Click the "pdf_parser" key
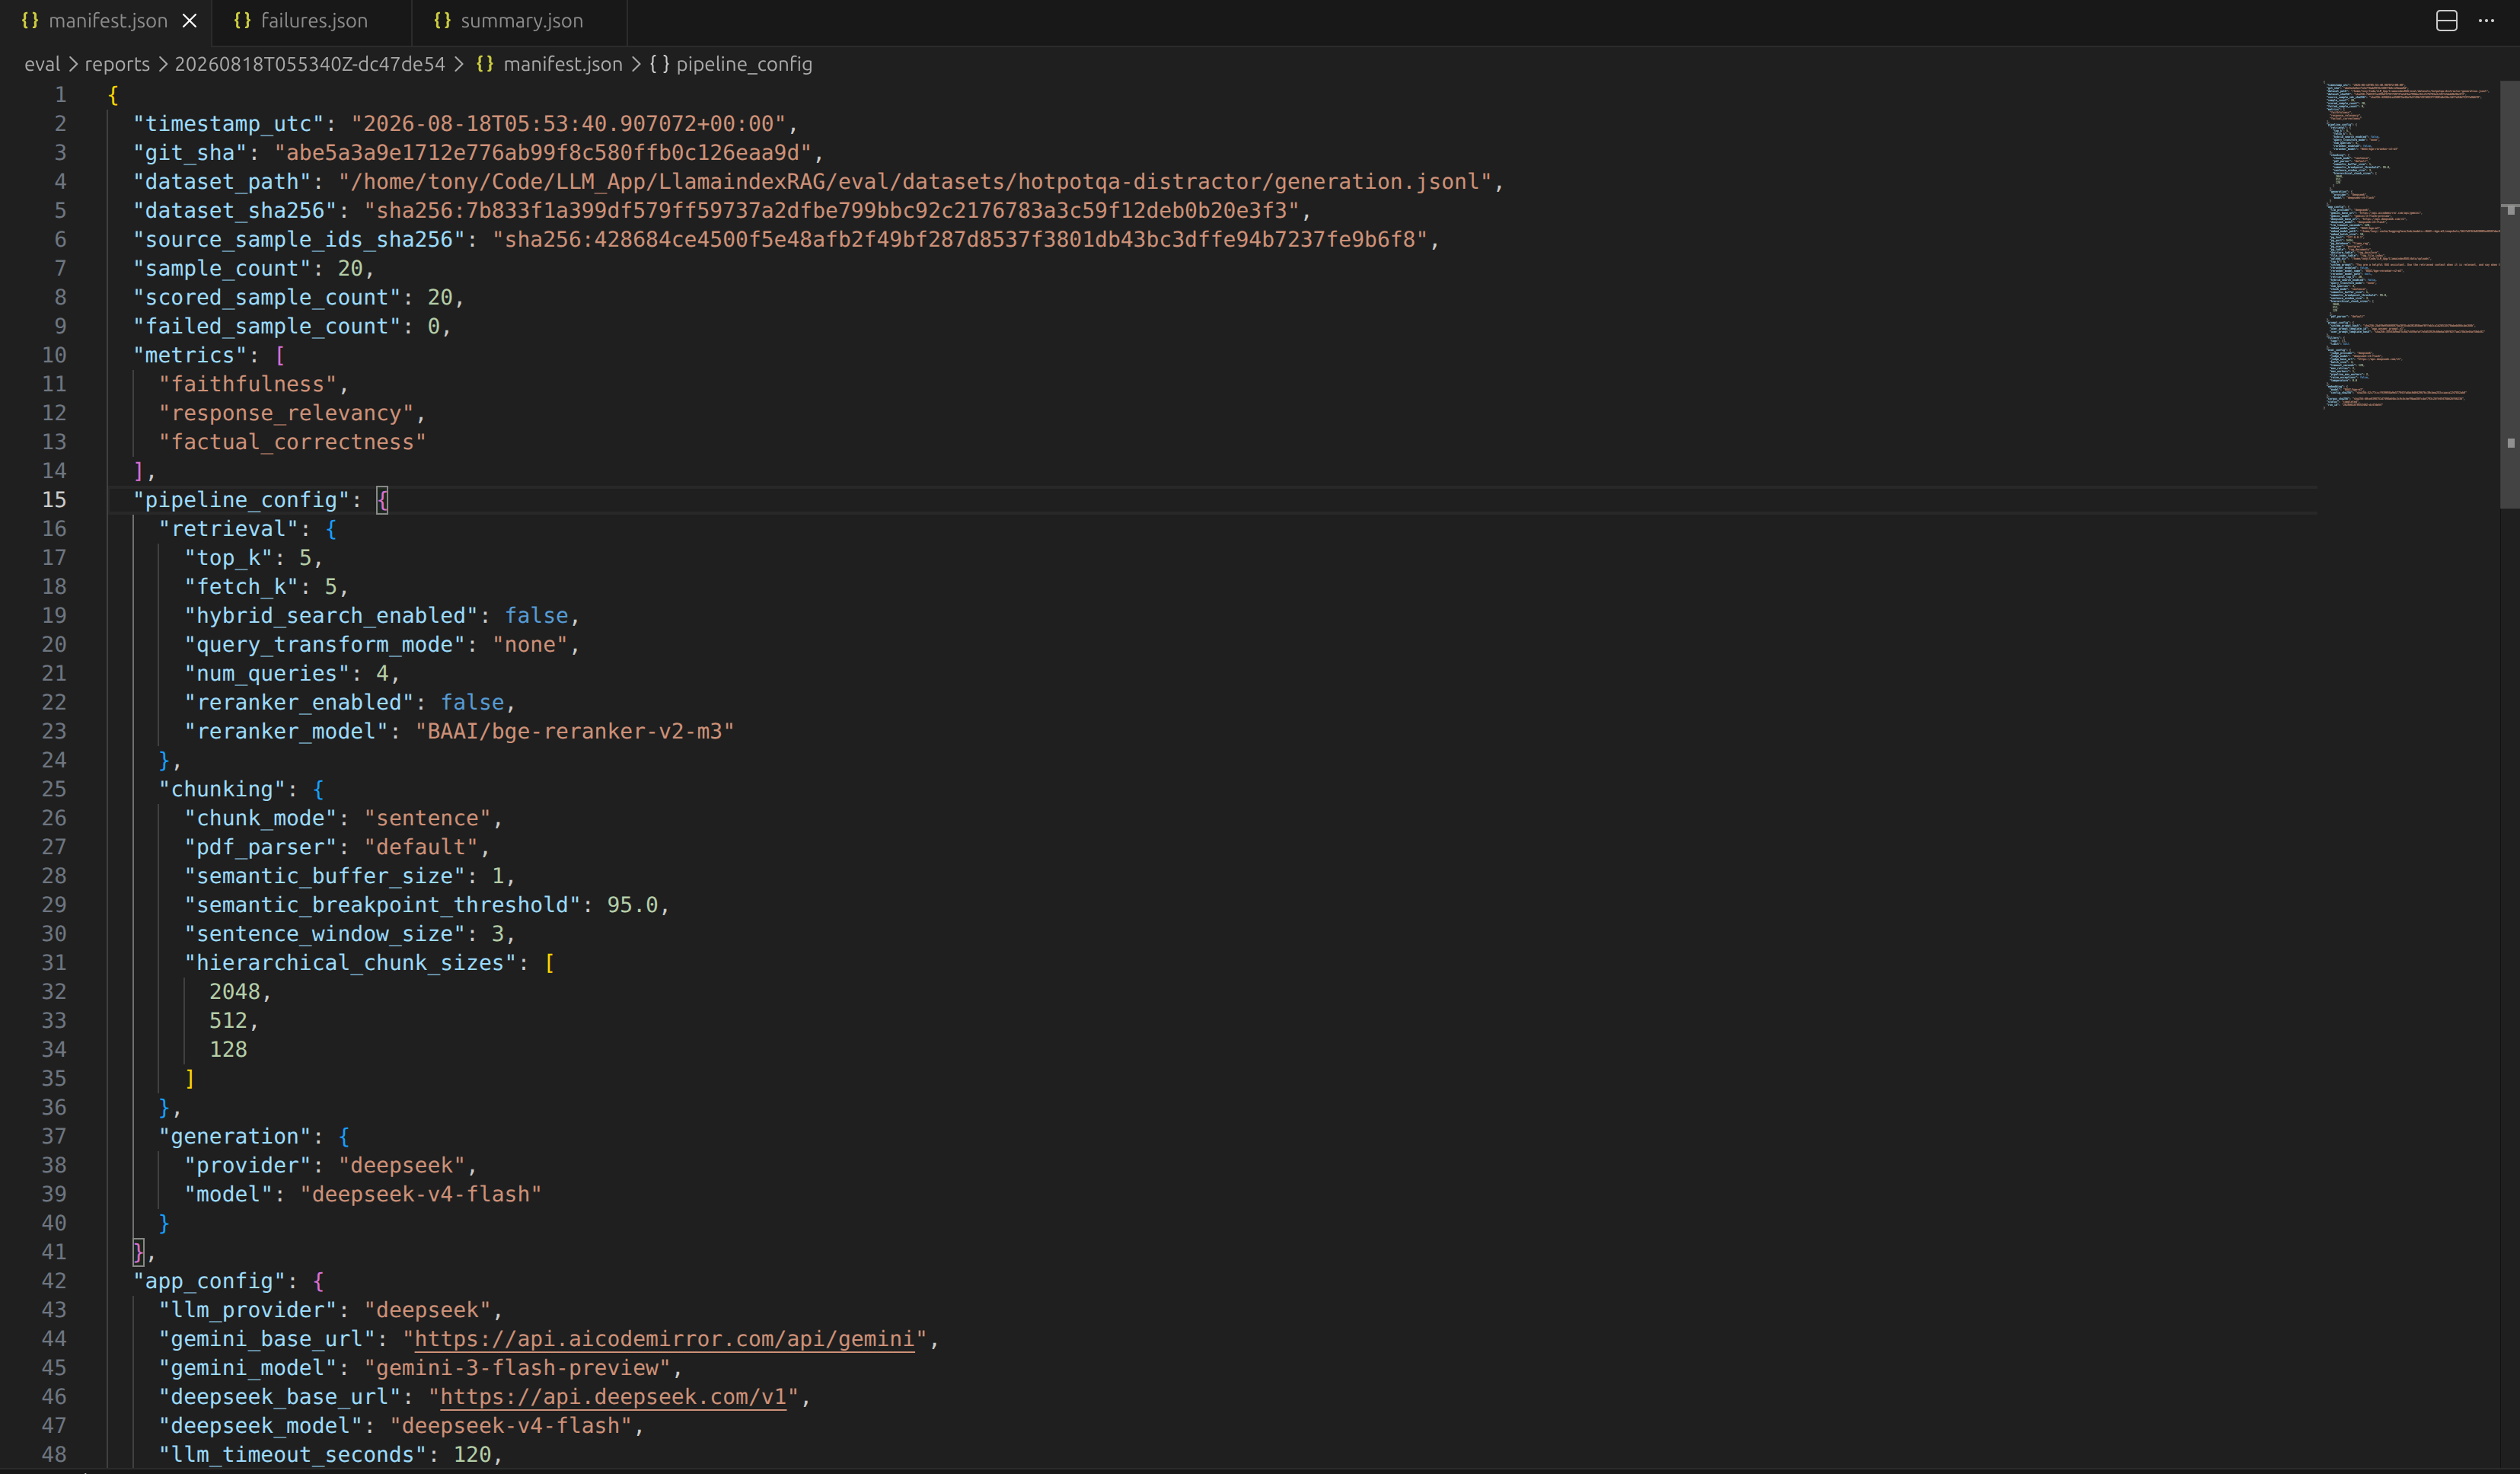 pos(261,848)
